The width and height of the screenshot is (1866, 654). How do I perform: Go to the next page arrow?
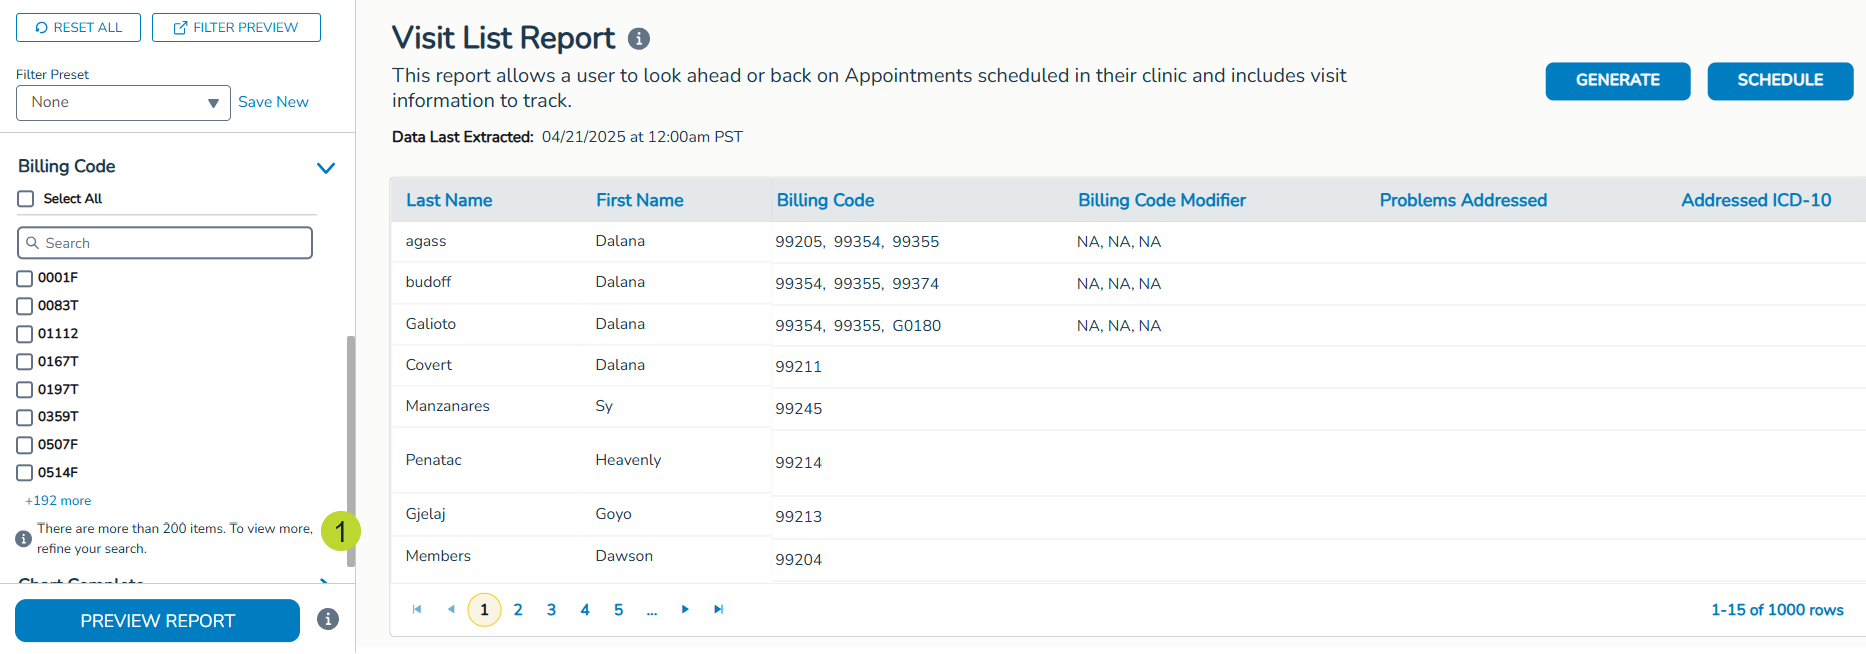tap(685, 609)
